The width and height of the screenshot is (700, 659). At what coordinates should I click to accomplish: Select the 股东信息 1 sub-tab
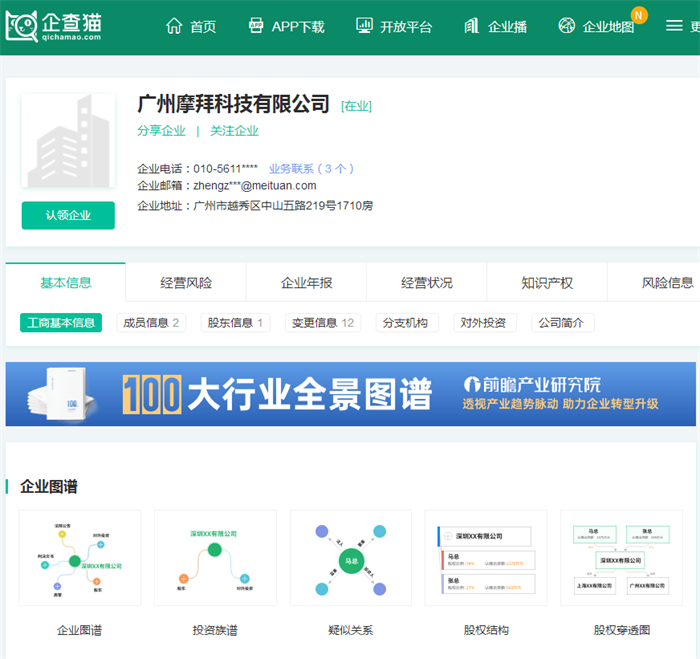click(x=235, y=323)
